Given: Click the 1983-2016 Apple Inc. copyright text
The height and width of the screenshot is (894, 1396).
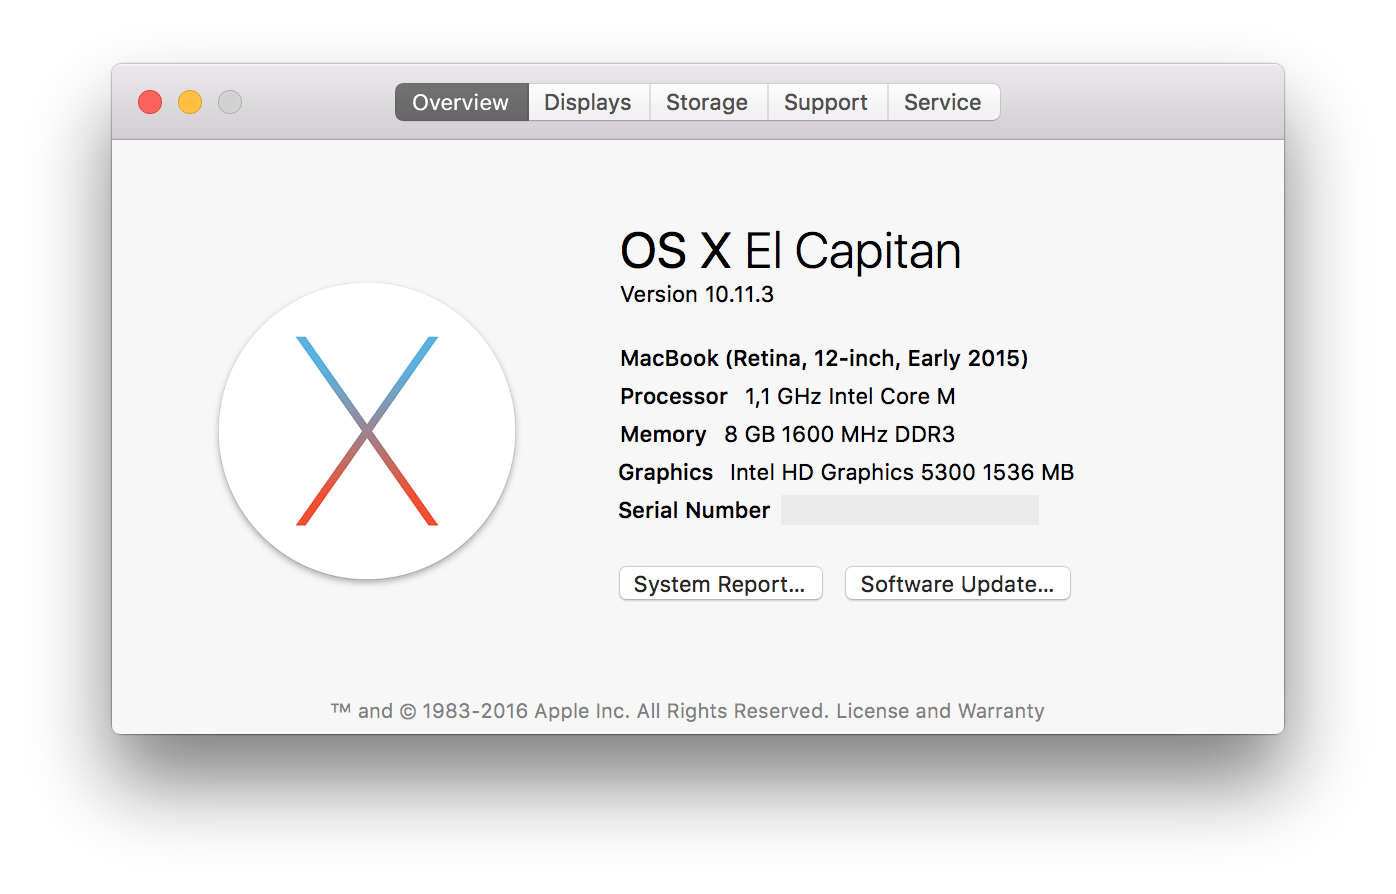Looking at the screenshot, I should pyautogui.click(x=580, y=711).
